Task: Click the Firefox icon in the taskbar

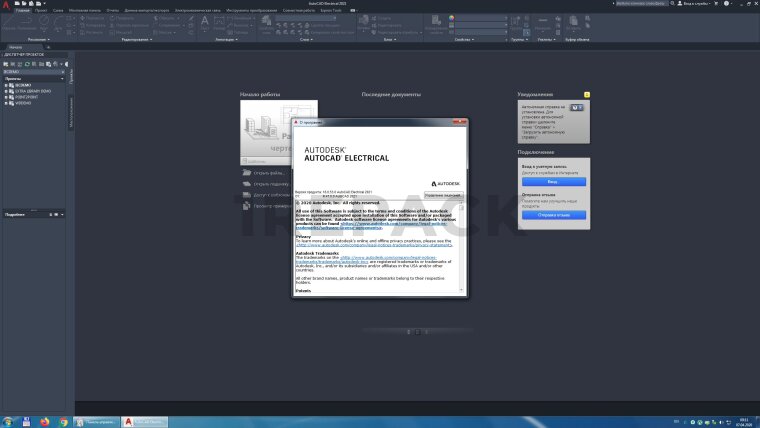Action: 43,422
